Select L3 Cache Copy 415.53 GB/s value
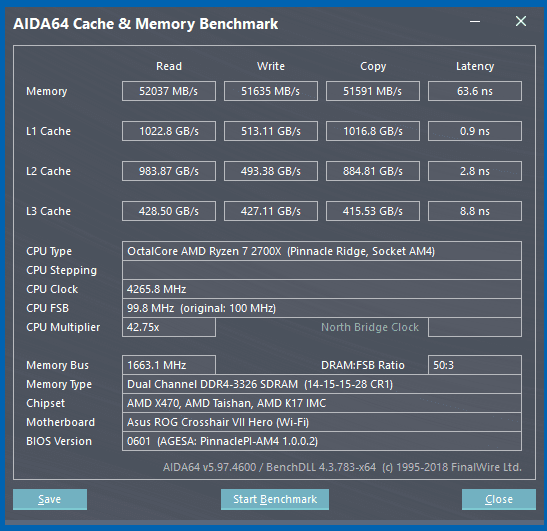The image size is (547, 531). click(x=373, y=211)
